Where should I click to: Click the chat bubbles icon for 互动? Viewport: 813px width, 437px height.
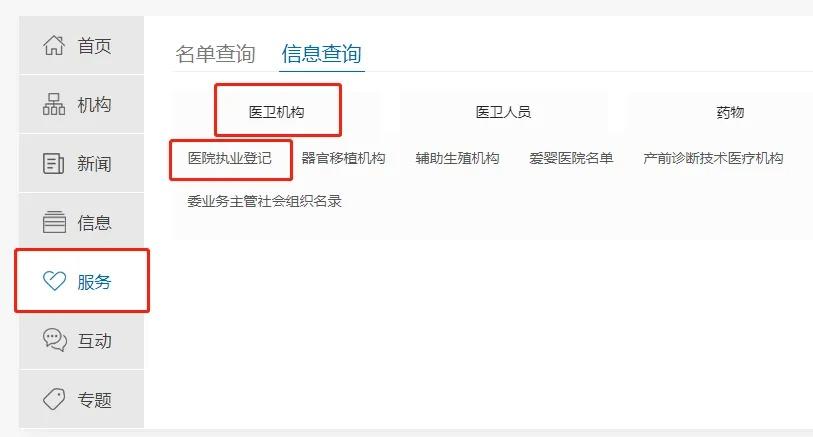pyautogui.click(x=54, y=341)
